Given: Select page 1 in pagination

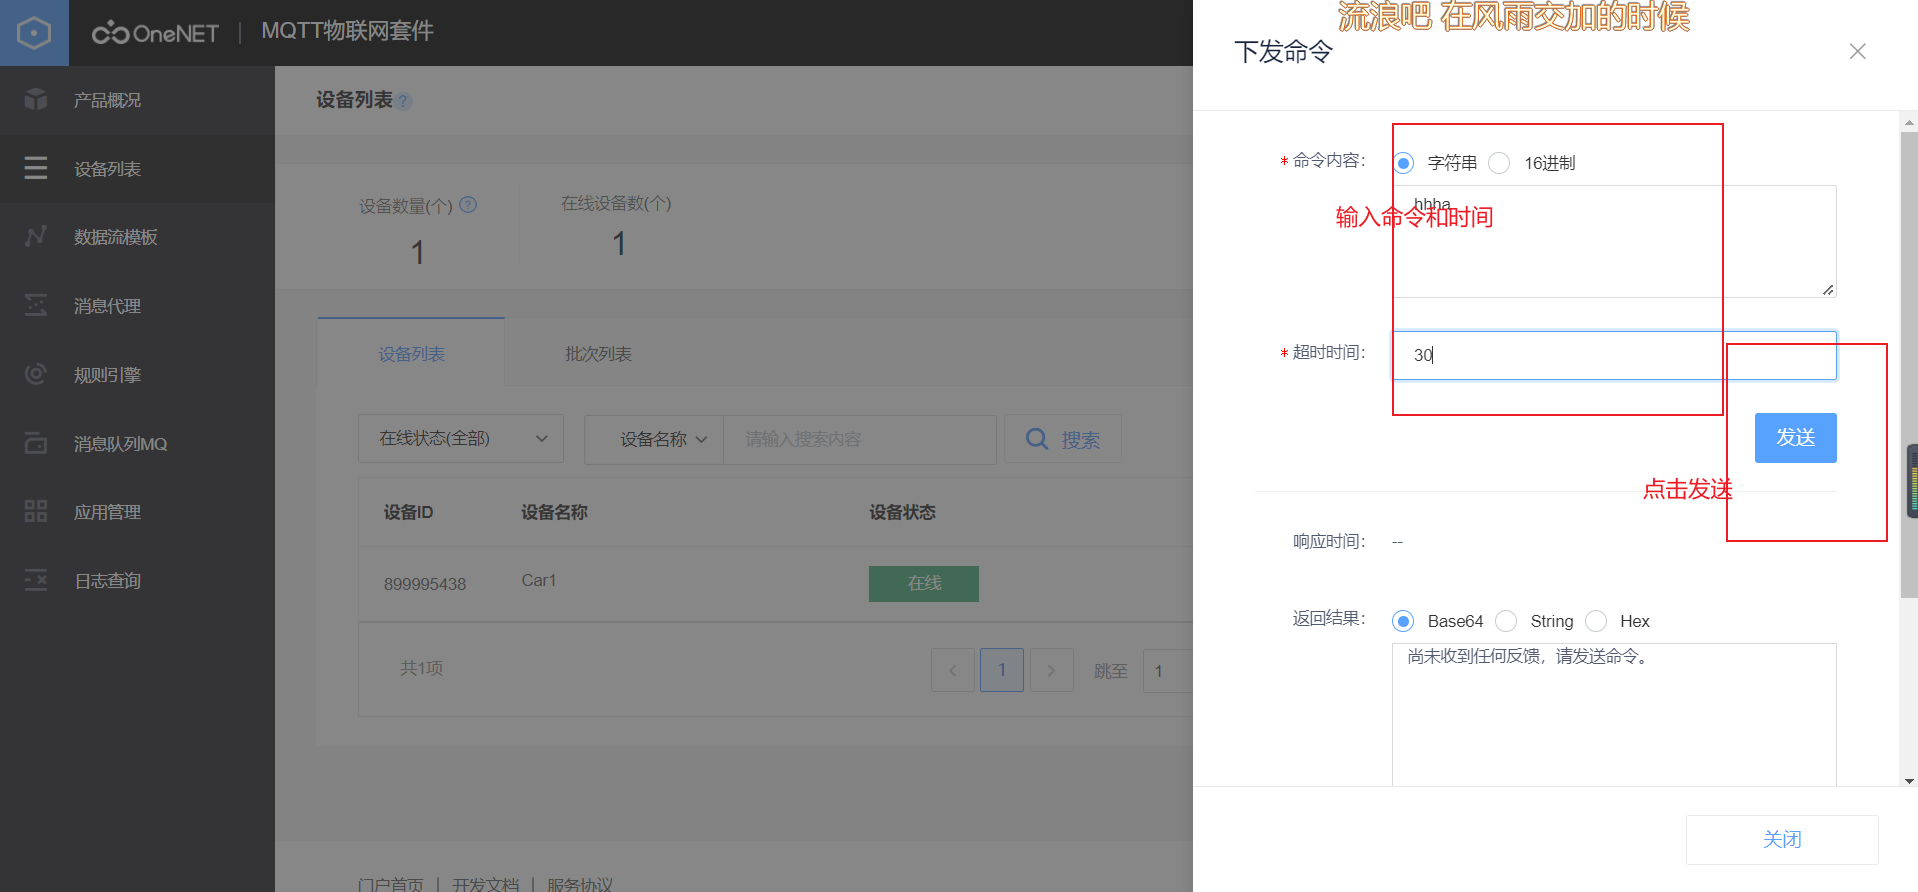Looking at the screenshot, I should tap(1002, 670).
